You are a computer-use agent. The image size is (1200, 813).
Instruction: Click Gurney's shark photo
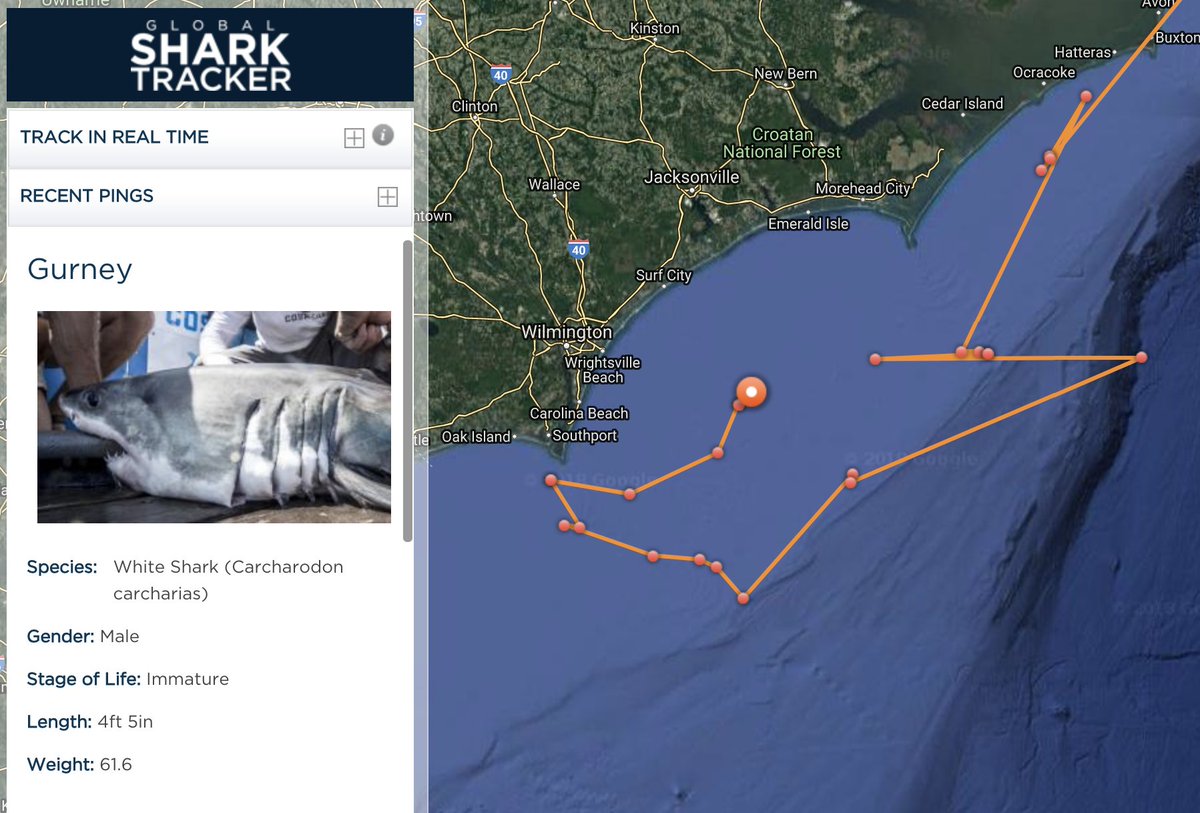[x=214, y=417]
